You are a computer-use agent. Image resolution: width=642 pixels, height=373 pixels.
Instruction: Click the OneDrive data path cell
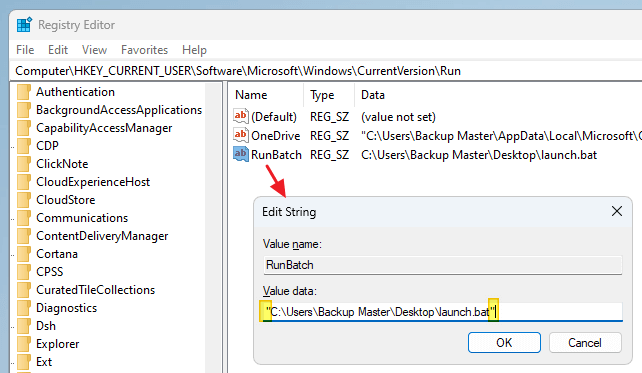click(x=501, y=136)
